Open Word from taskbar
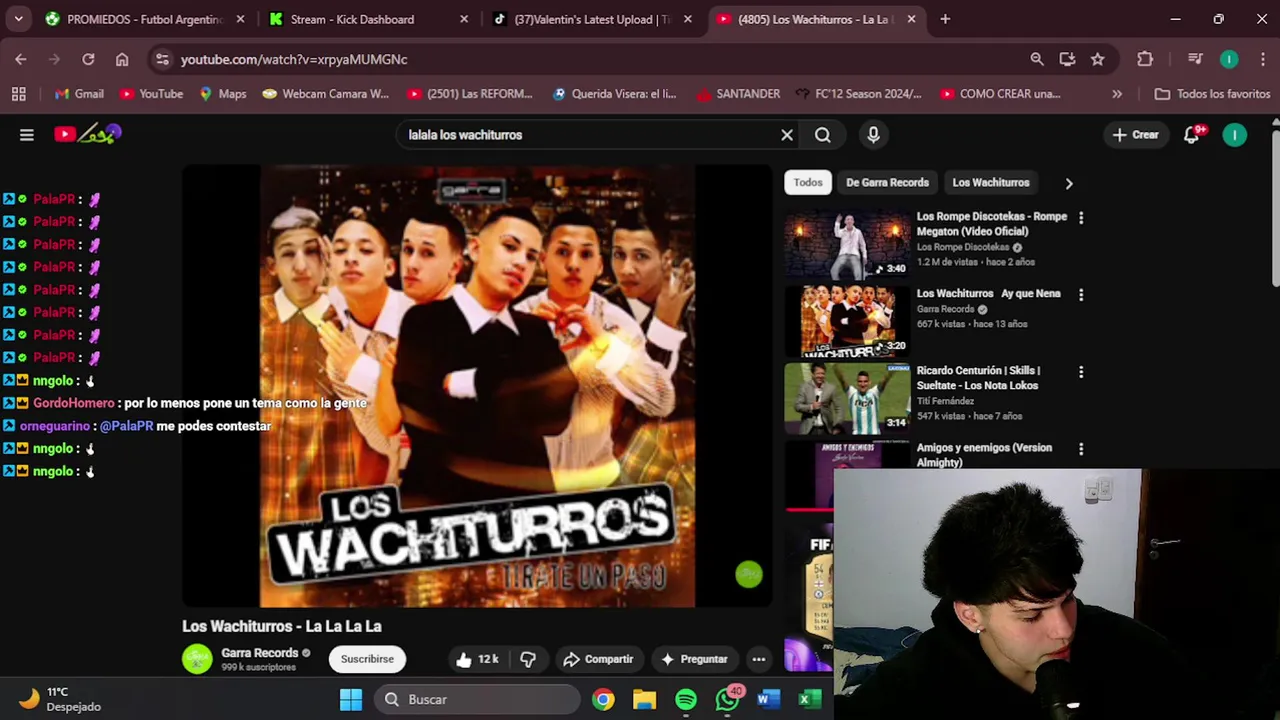The height and width of the screenshot is (720, 1280). pyautogui.click(x=768, y=700)
